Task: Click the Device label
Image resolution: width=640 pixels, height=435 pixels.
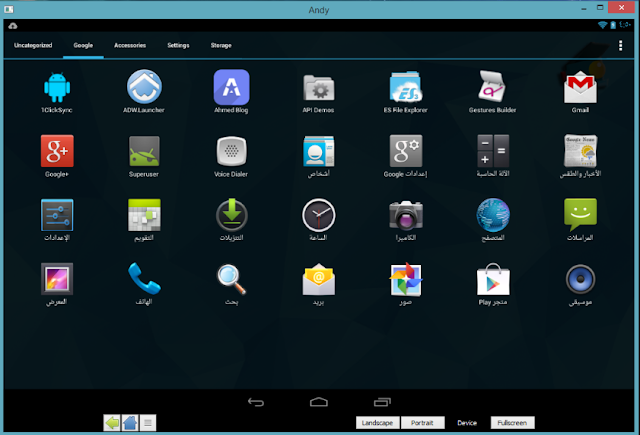Action: pyautogui.click(x=467, y=423)
